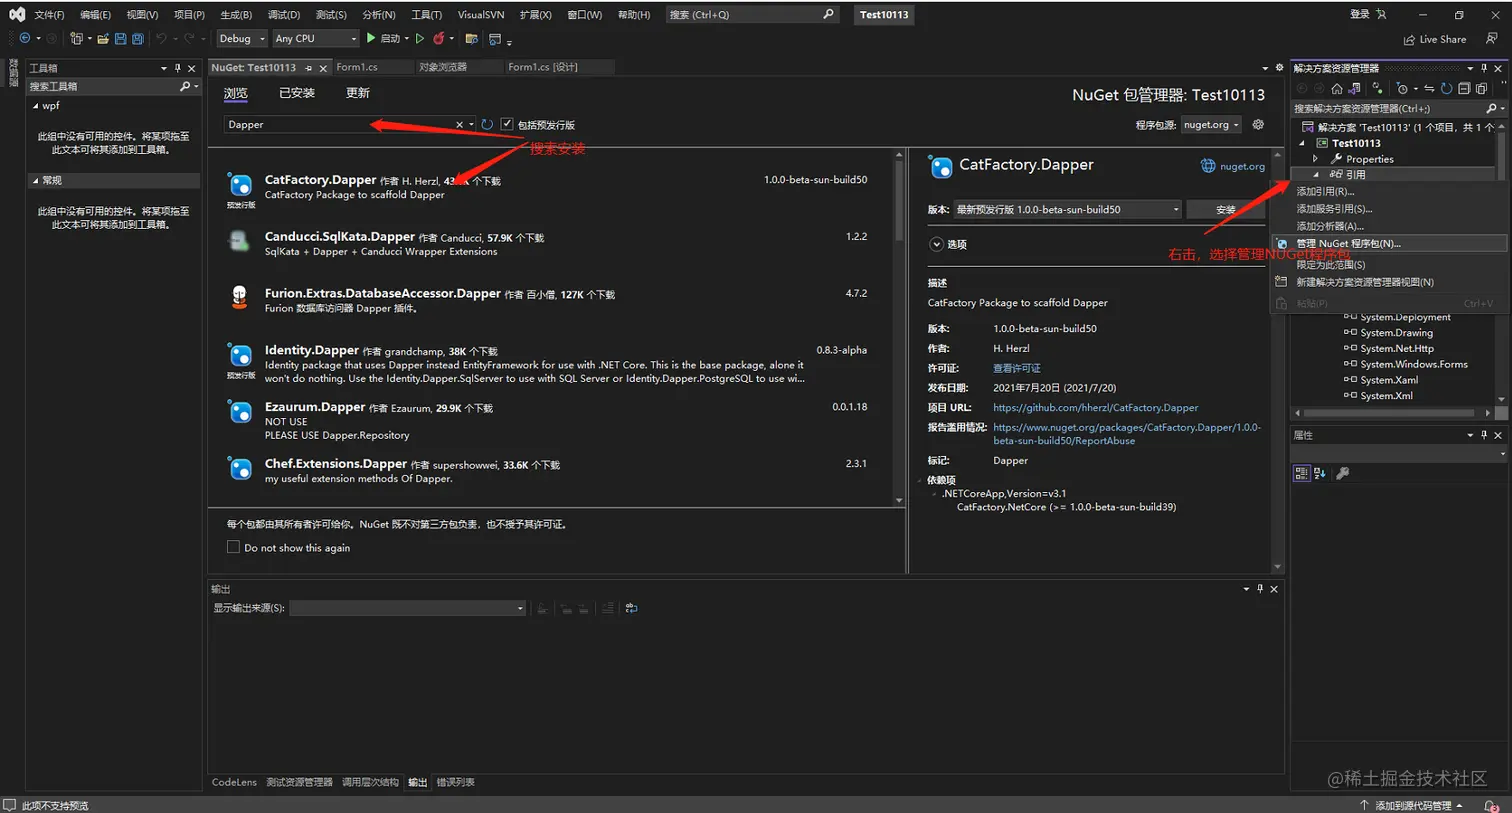Click the sync with active document icon

coord(1429,89)
